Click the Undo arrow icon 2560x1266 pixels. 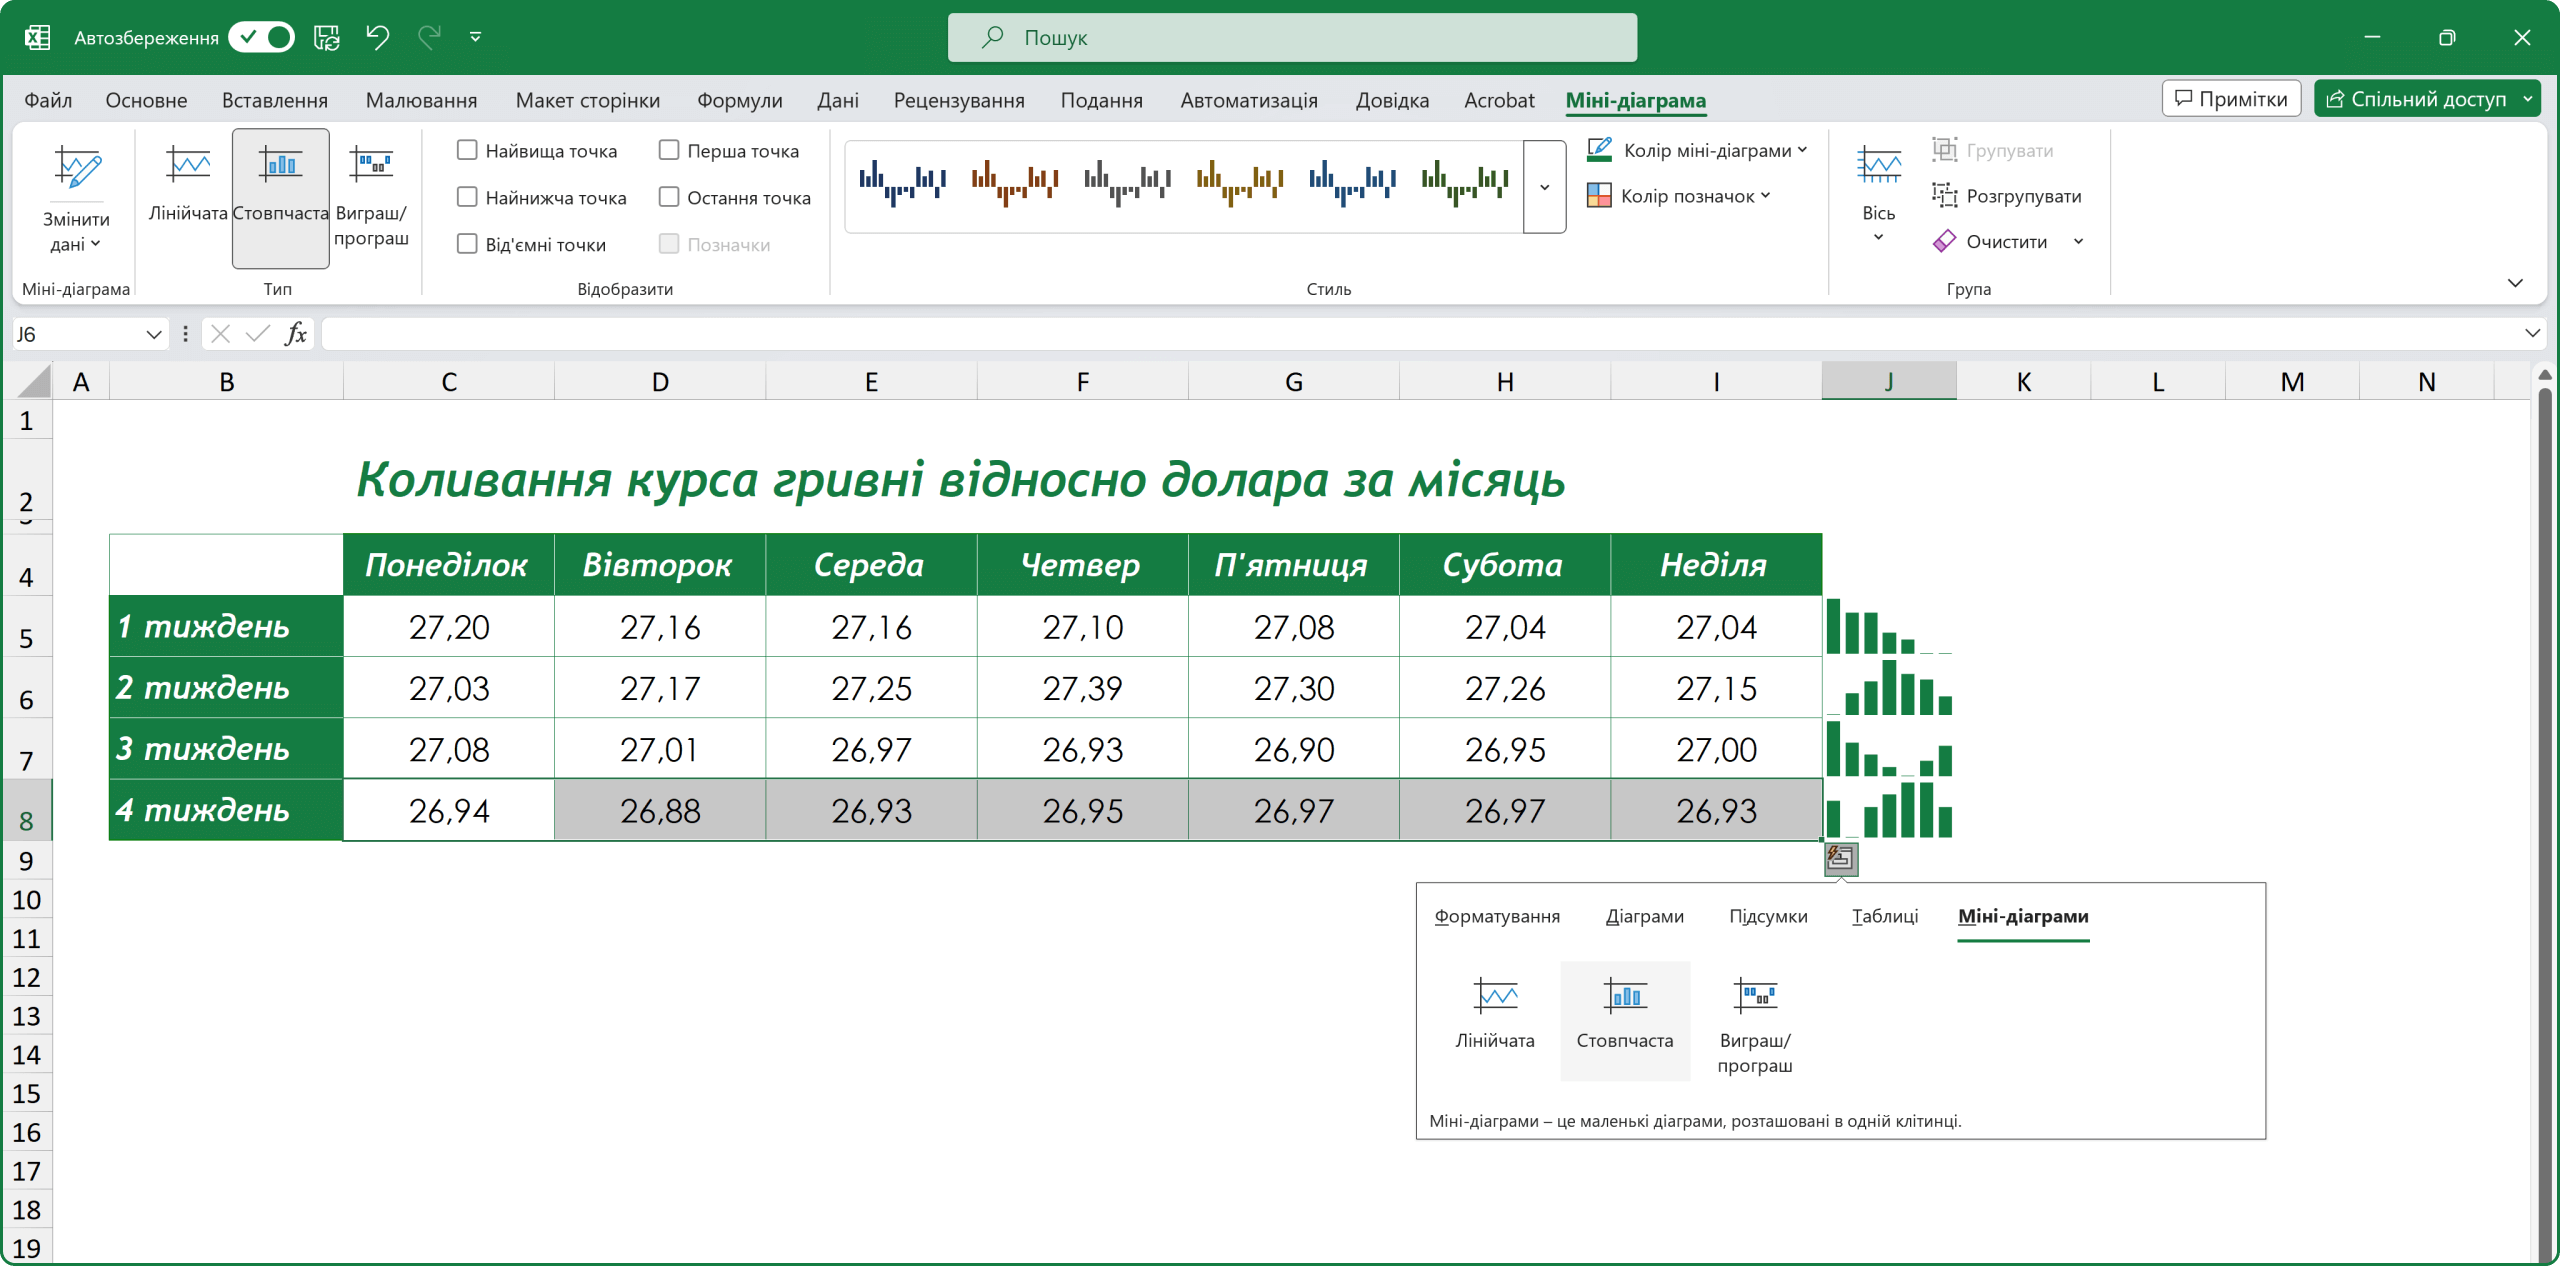coord(377,38)
